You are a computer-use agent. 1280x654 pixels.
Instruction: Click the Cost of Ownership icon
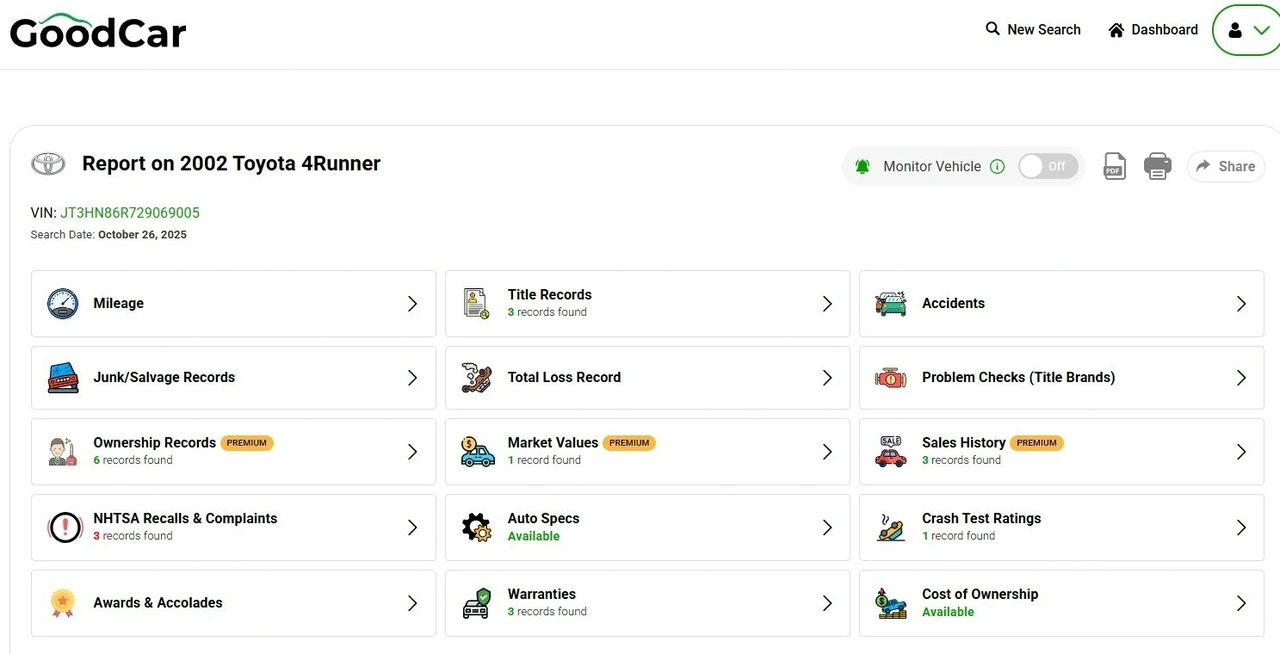(x=891, y=603)
